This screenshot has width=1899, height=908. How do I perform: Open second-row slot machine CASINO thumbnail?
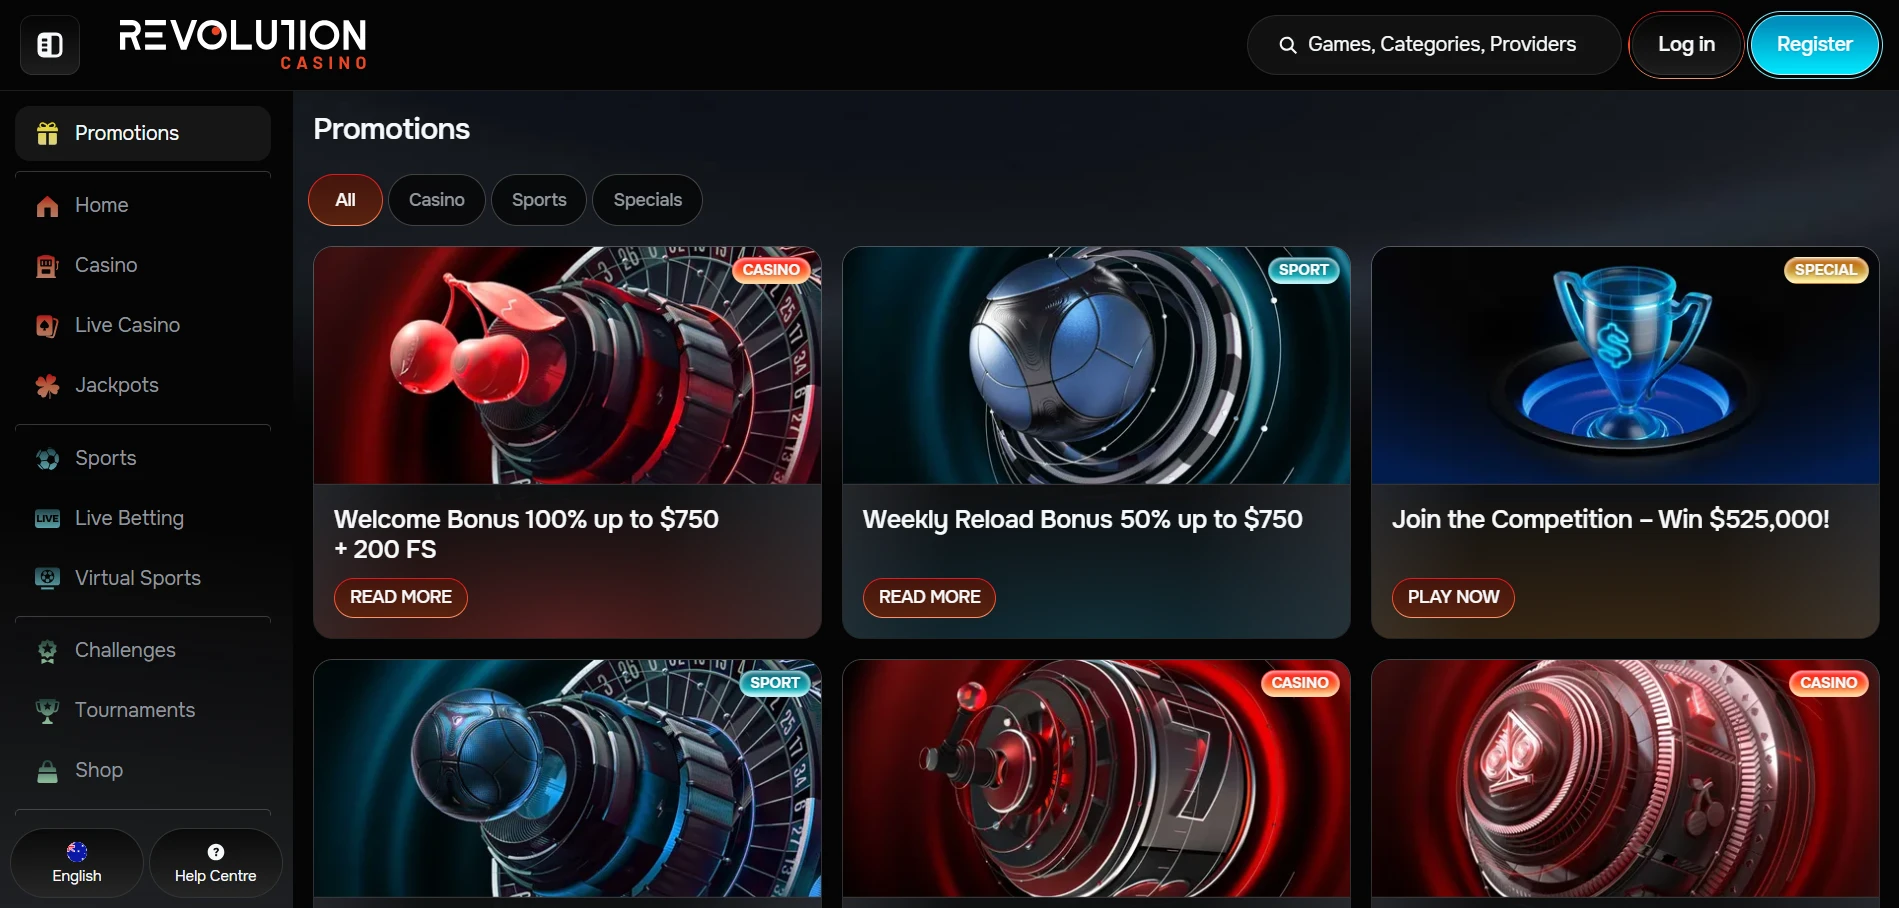tap(1096, 778)
